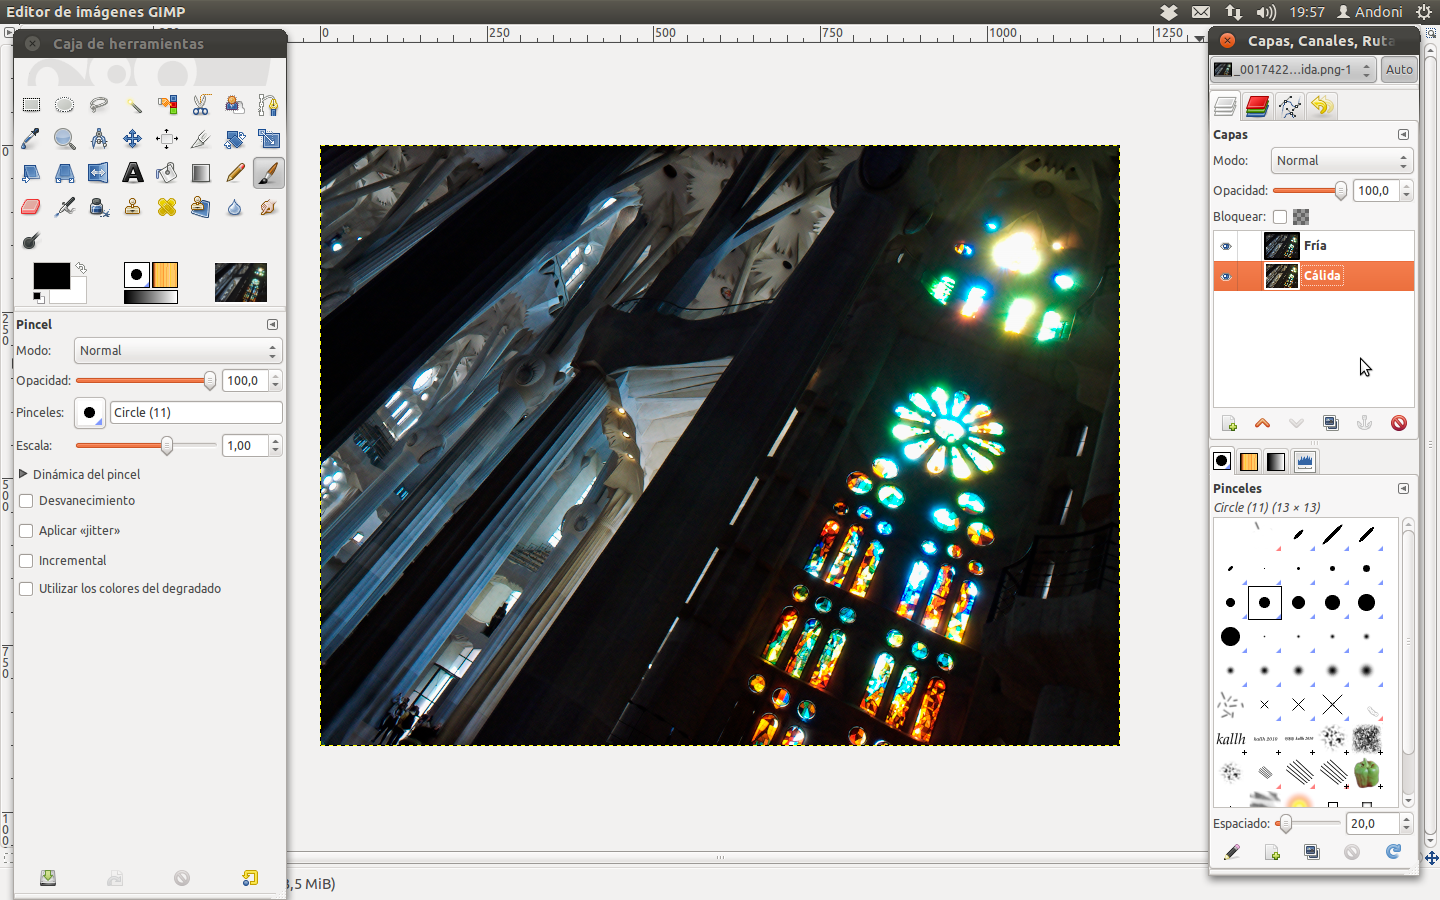This screenshot has height=900, width=1440.
Task: Switch to the Gradients tab in lower dock
Action: tap(1276, 461)
